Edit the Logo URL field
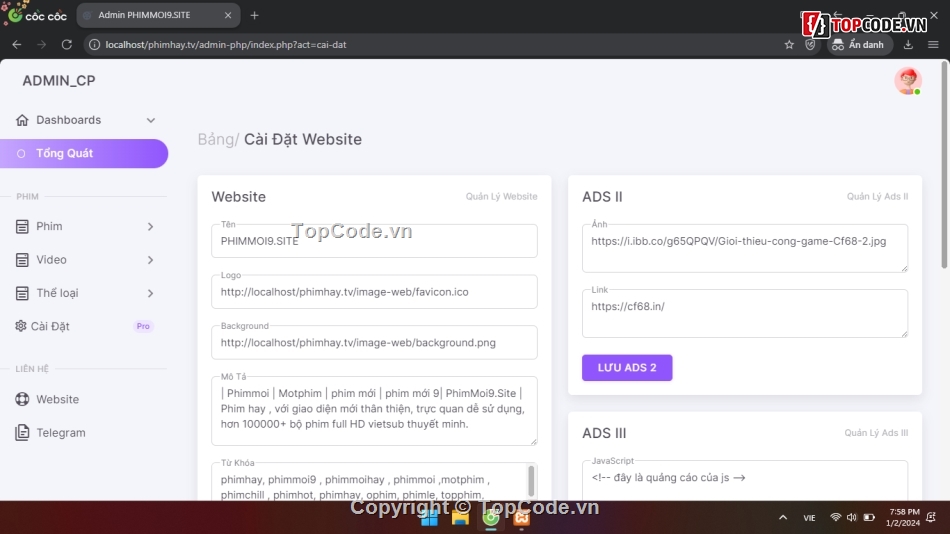This screenshot has height=534, width=950. coord(374,292)
